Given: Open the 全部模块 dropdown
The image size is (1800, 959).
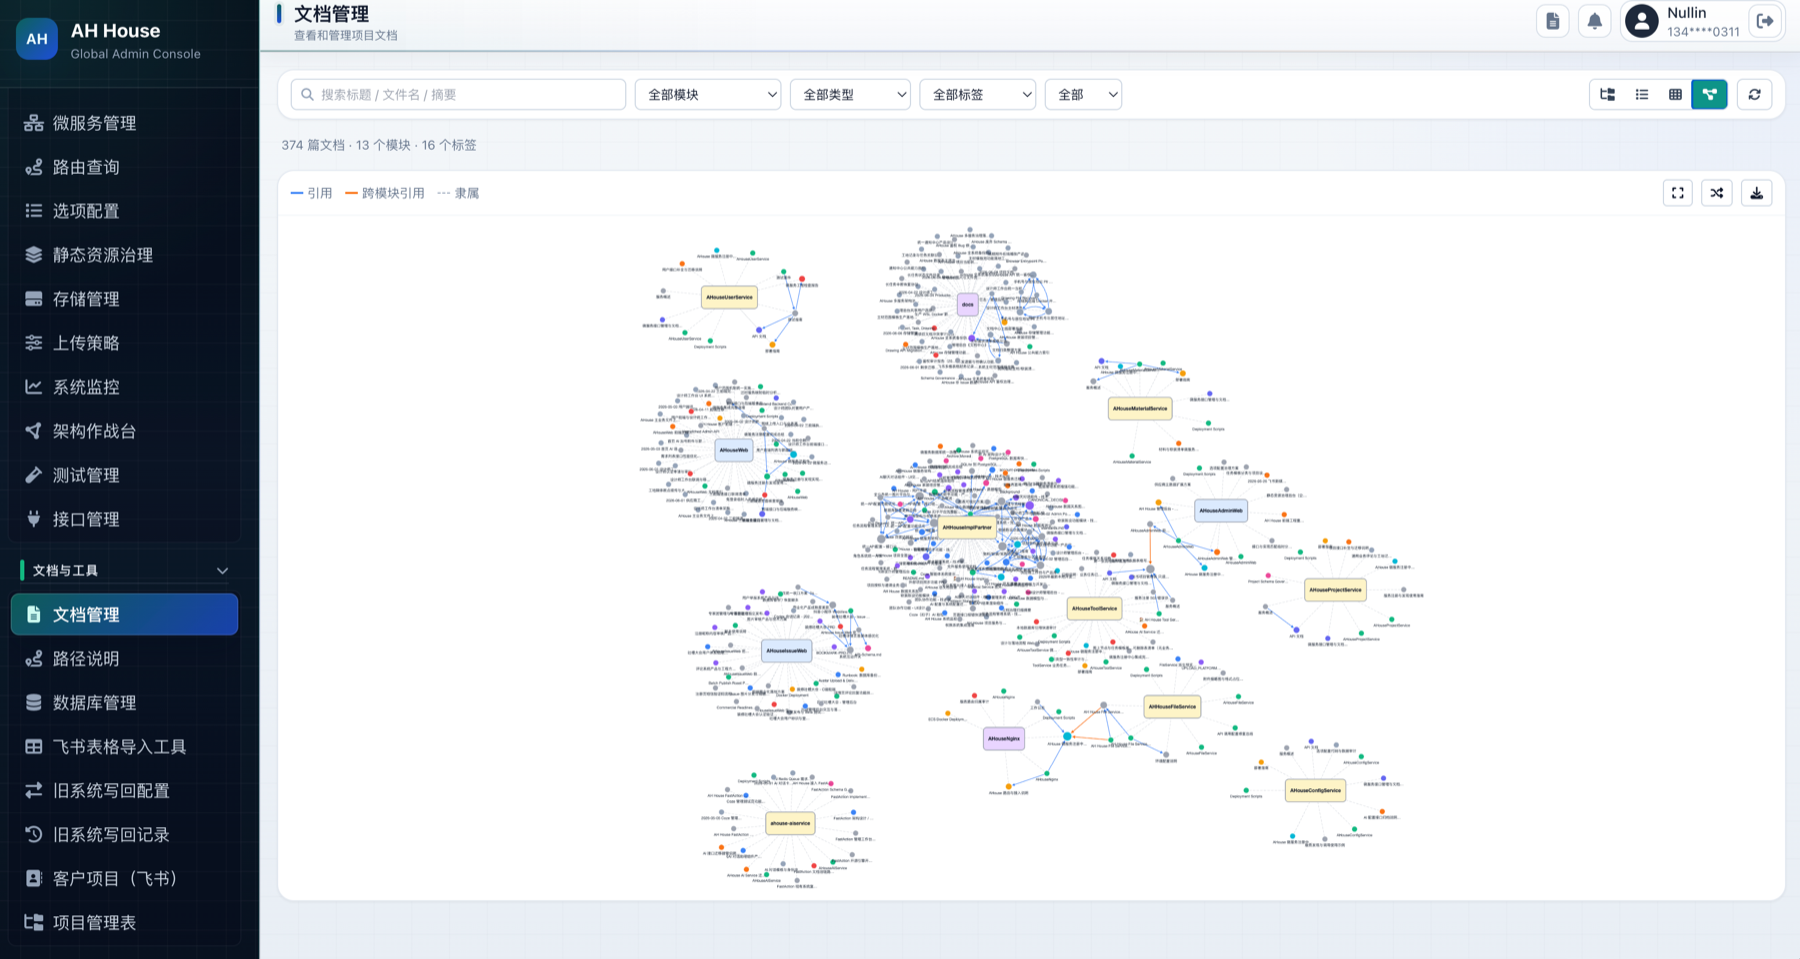Looking at the screenshot, I should (708, 95).
